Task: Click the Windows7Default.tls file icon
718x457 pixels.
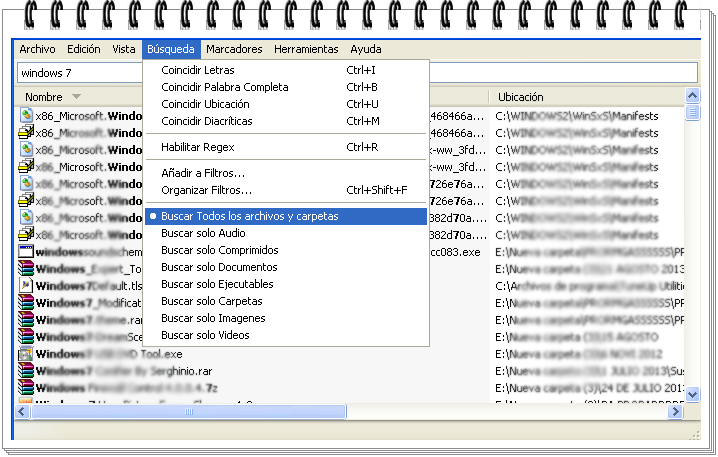Action: point(26,285)
